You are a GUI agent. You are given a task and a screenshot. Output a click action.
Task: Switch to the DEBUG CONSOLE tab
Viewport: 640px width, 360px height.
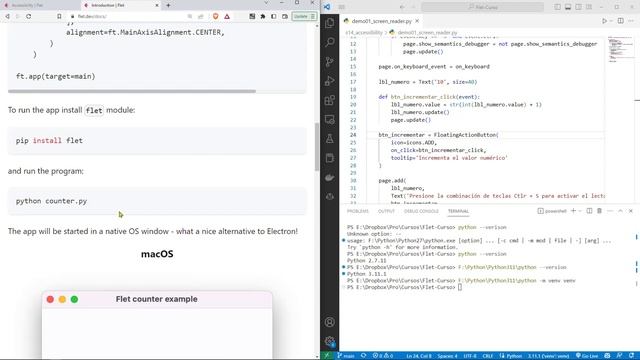[421, 211]
